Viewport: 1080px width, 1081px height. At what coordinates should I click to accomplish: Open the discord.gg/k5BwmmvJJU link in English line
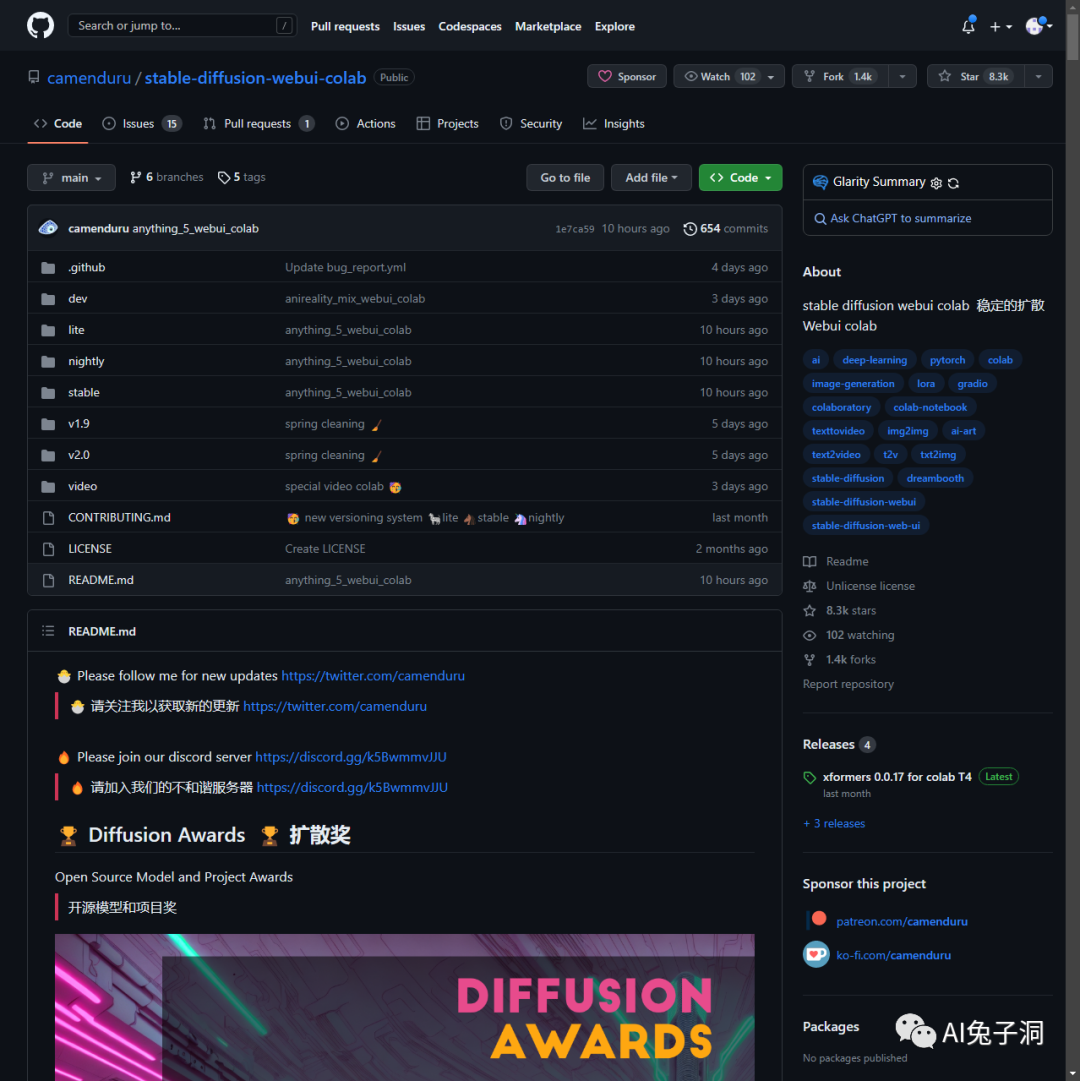351,757
